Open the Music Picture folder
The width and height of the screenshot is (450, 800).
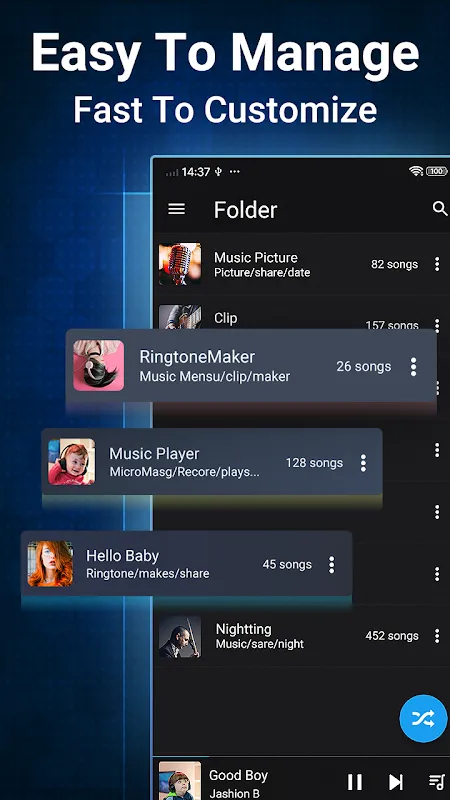coord(302,264)
